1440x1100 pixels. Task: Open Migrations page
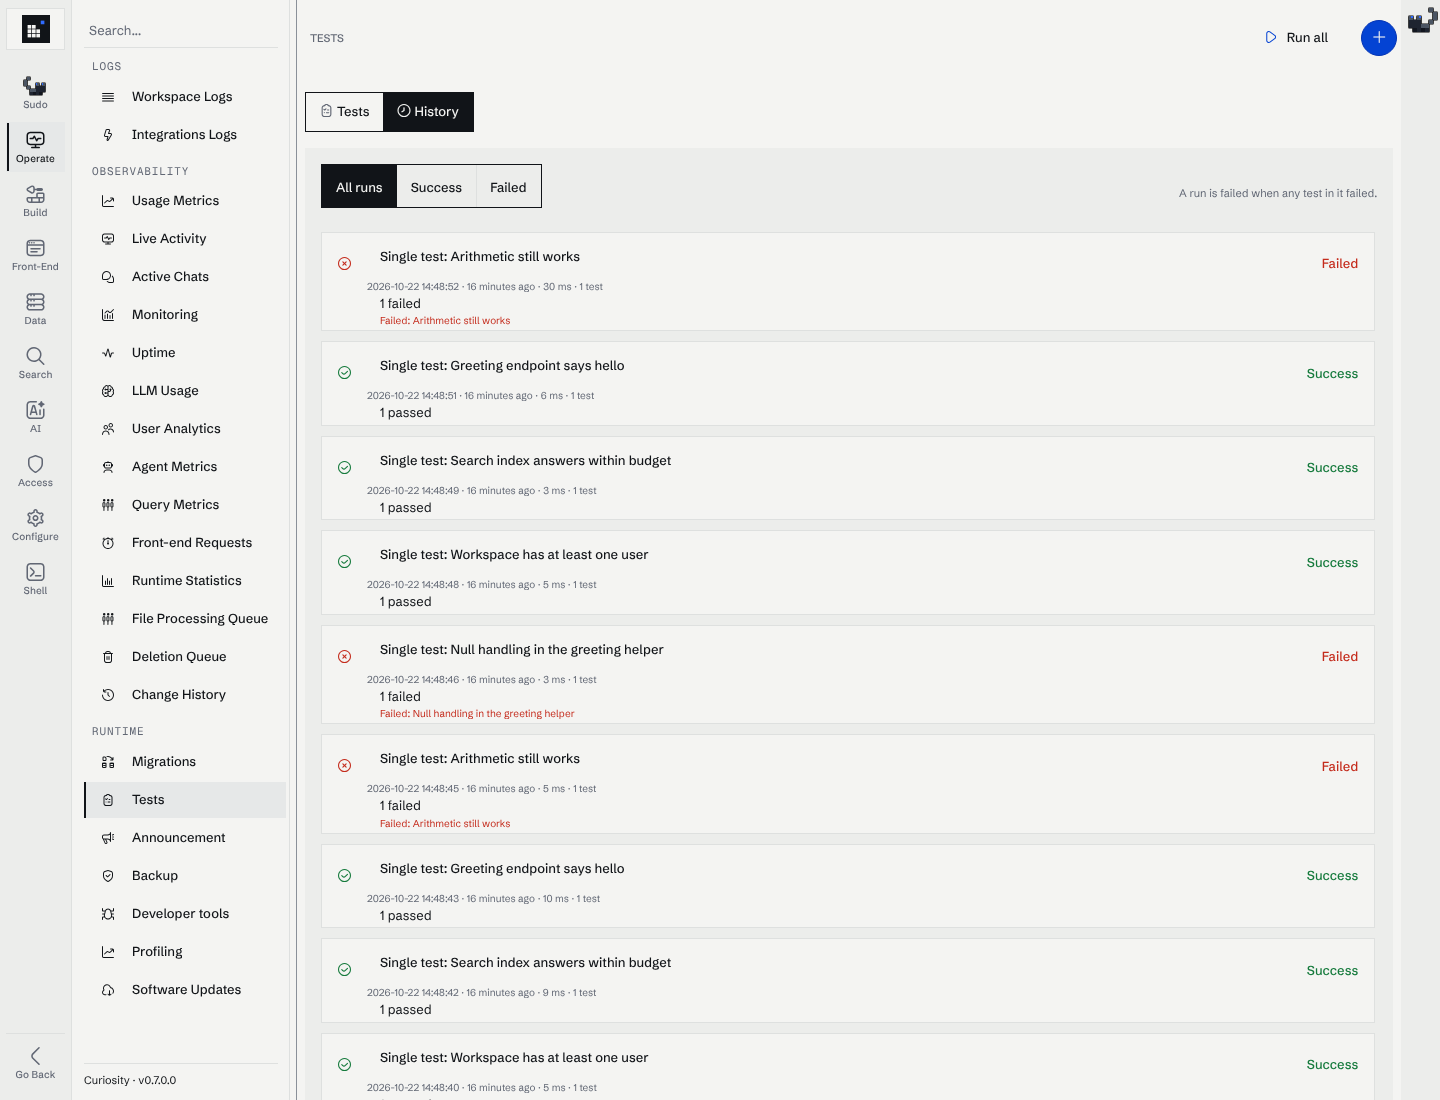[x=185, y=762]
